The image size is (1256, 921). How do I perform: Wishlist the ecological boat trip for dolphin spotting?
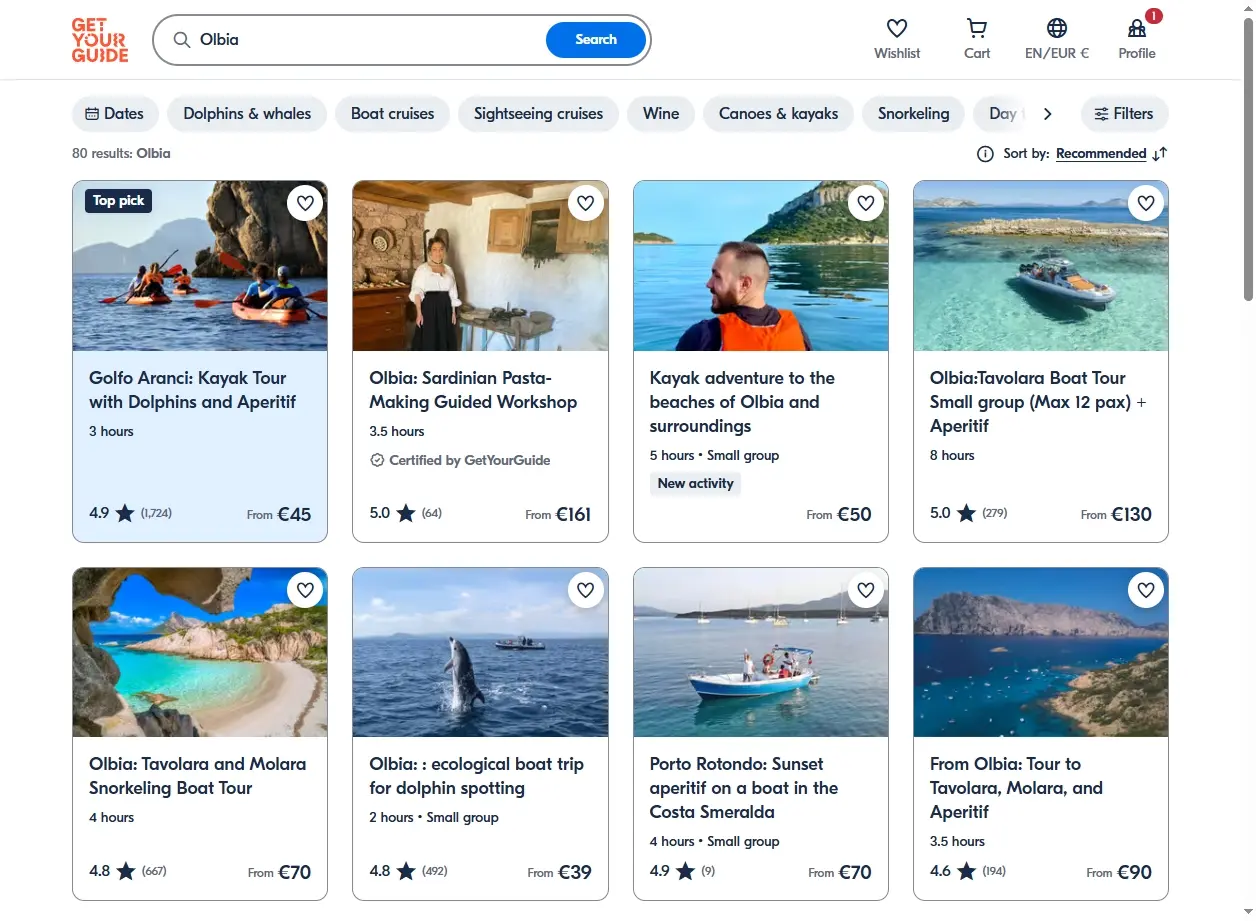586,590
